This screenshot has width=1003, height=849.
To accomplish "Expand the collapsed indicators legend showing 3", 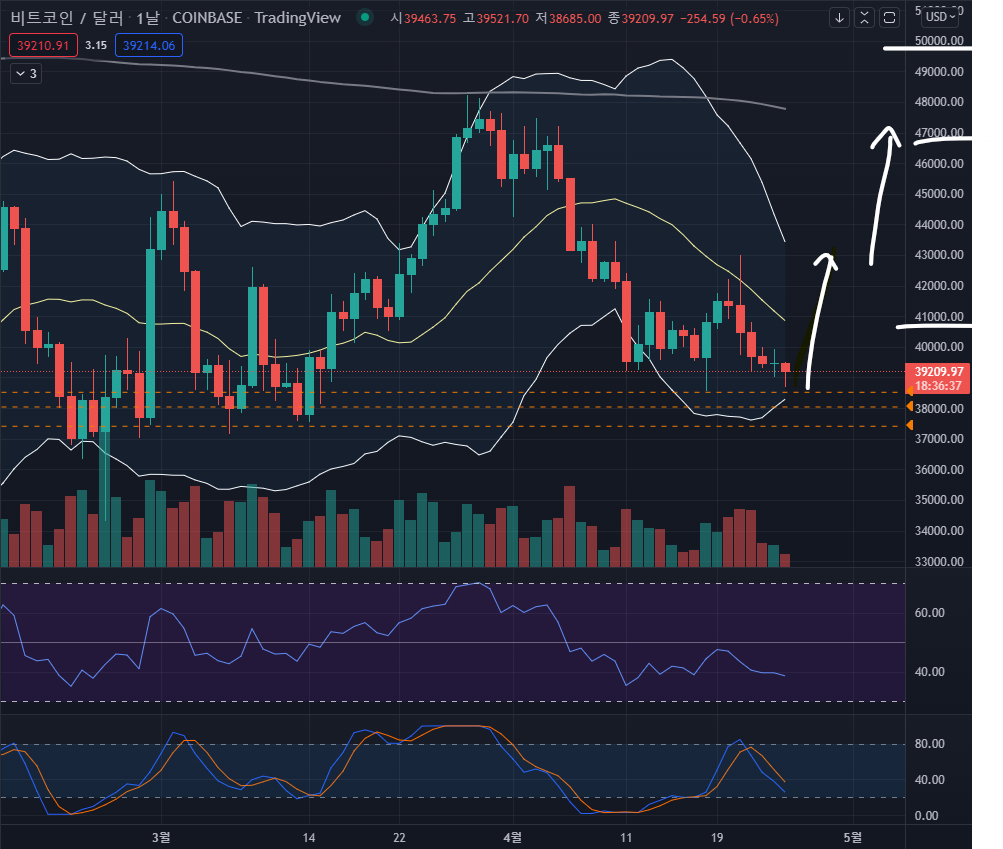I will pyautogui.click(x=26, y=74).
